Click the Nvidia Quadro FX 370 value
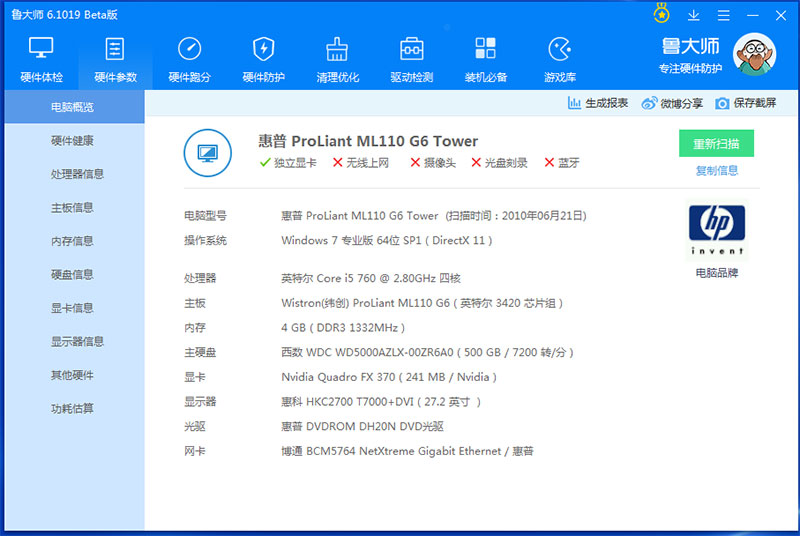Image resolution: width=800 pixels, height=536 pixels. pos(388,377)
